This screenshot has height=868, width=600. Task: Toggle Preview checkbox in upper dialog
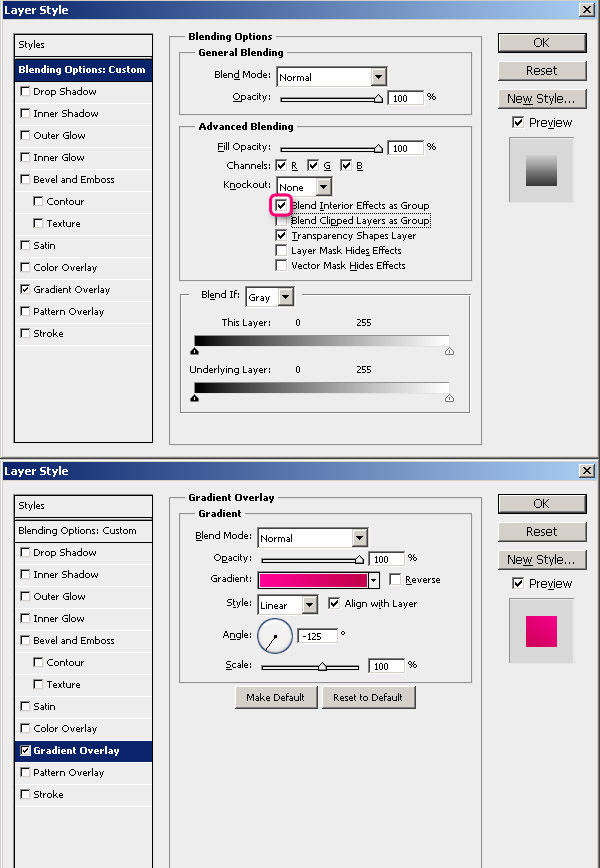pyautogui.click(x=518, y=122)
